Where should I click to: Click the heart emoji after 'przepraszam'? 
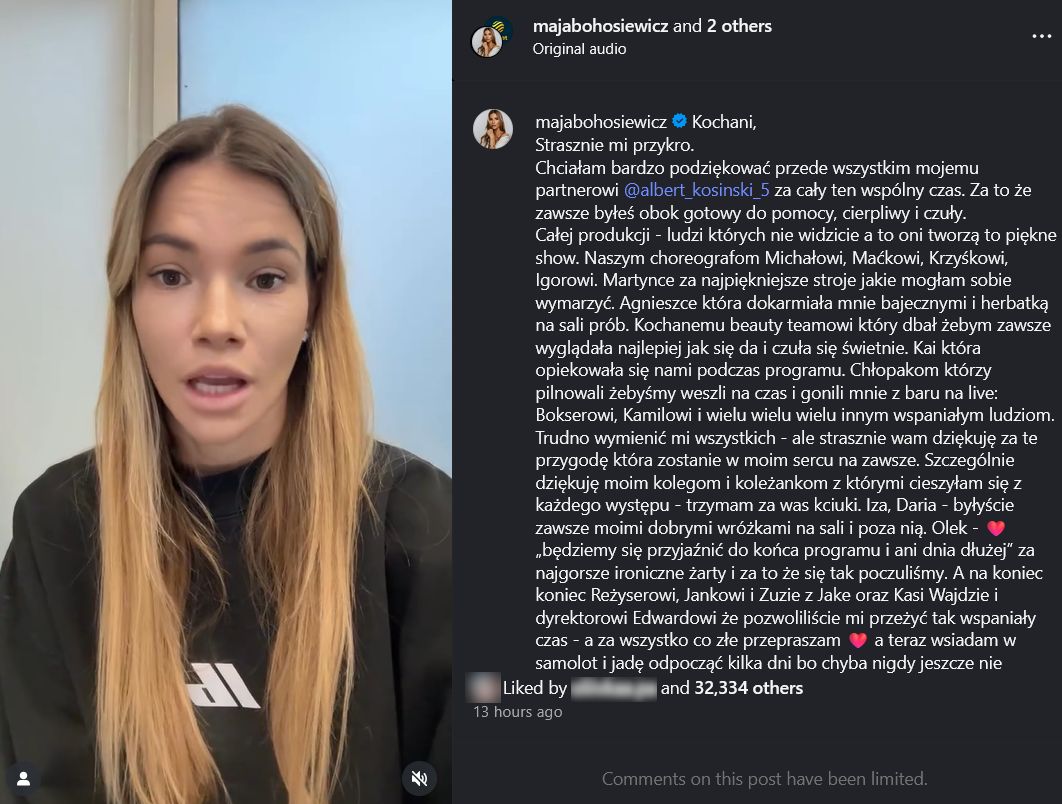[857, 640]
